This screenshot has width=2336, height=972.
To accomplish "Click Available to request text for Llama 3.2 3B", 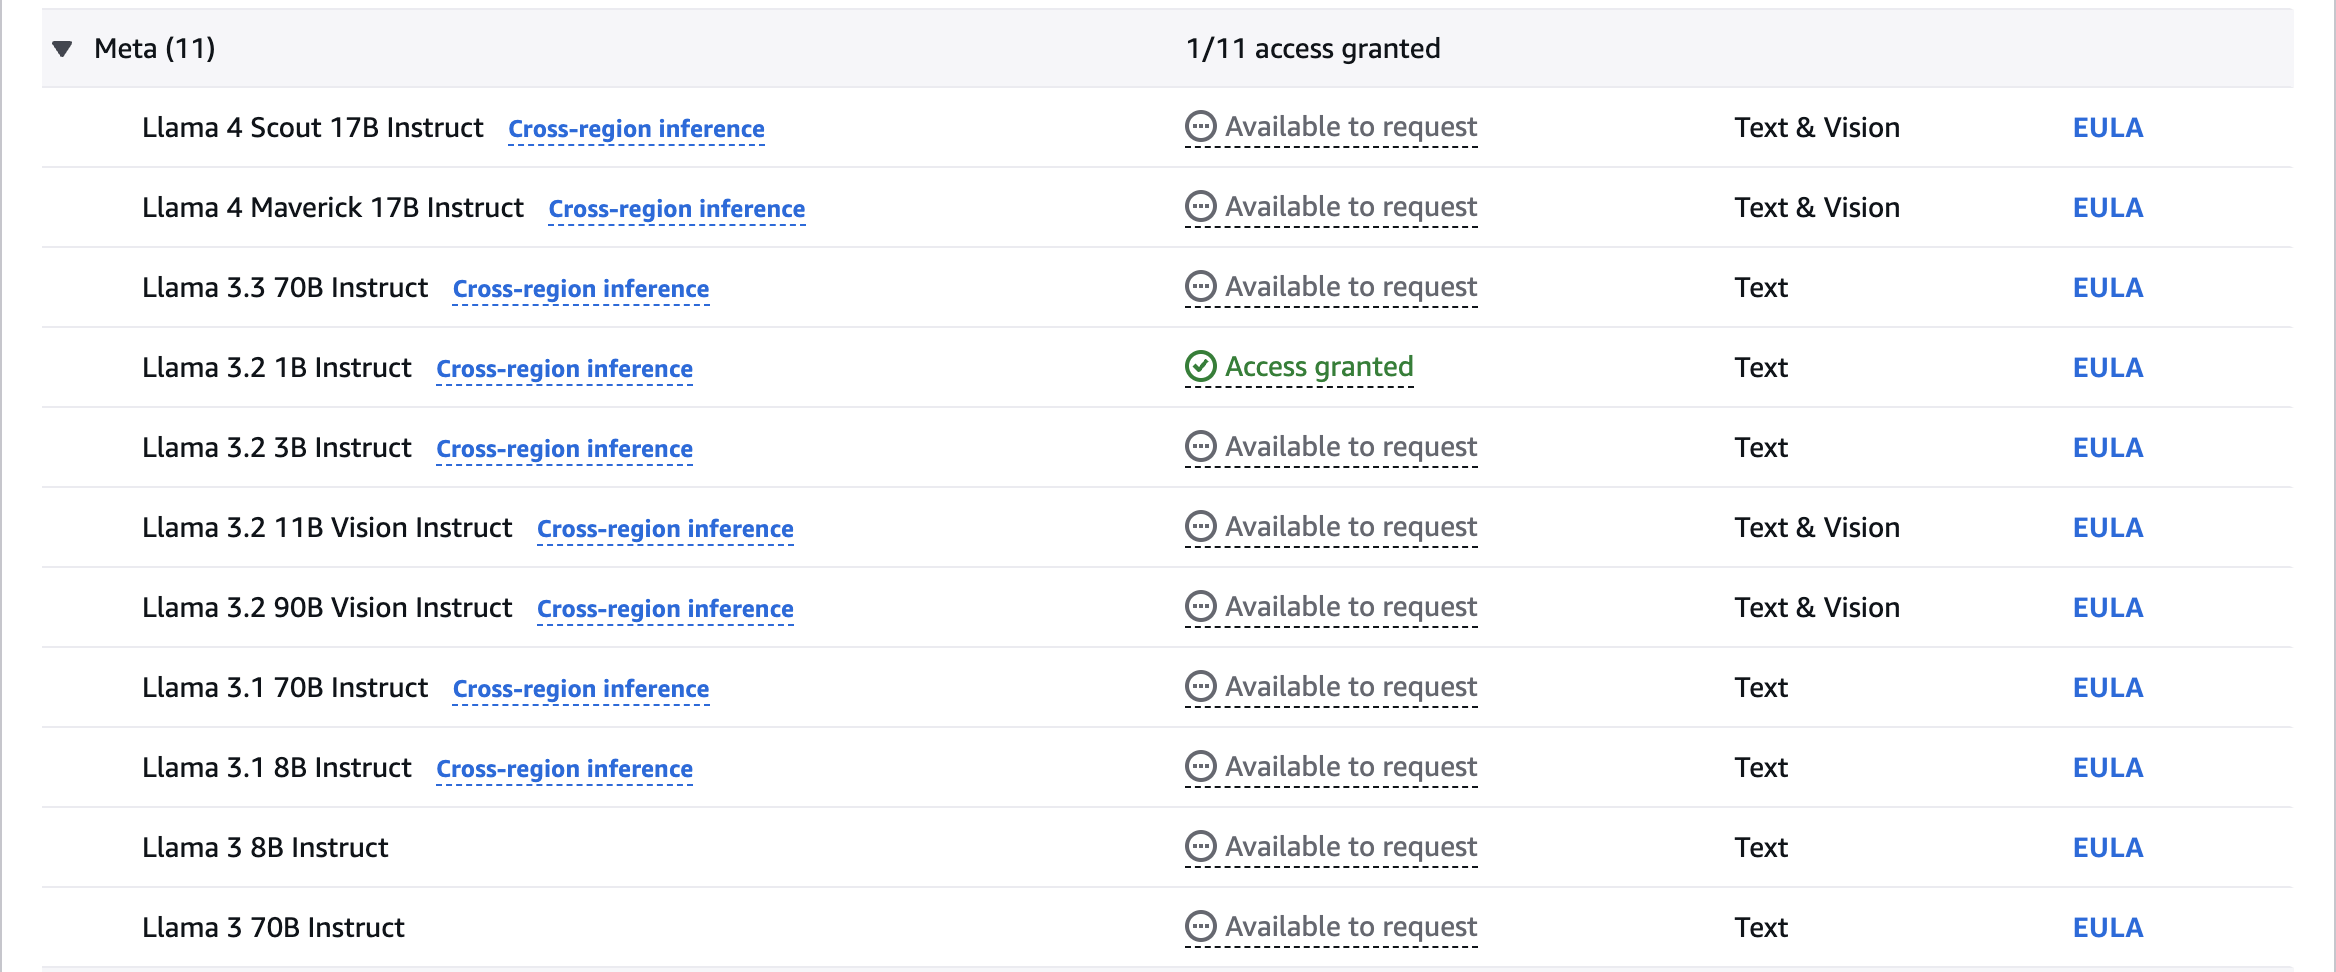I will coord(1351,447).
